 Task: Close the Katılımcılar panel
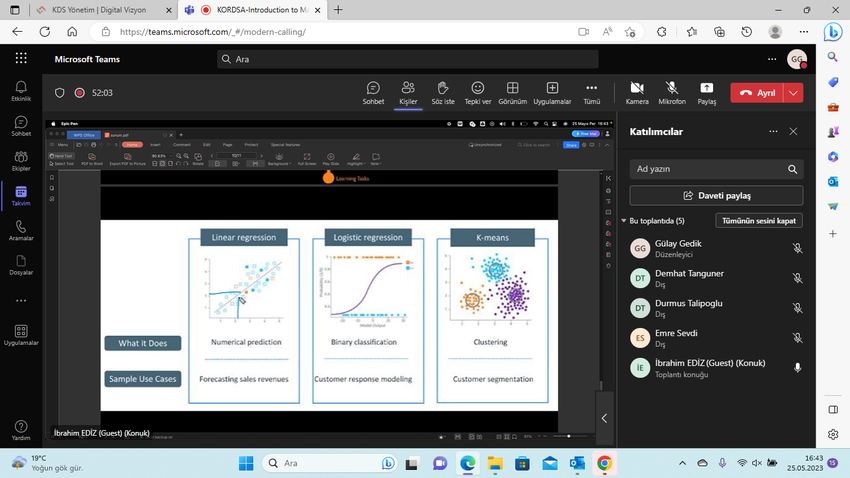(x=793, y=131)
